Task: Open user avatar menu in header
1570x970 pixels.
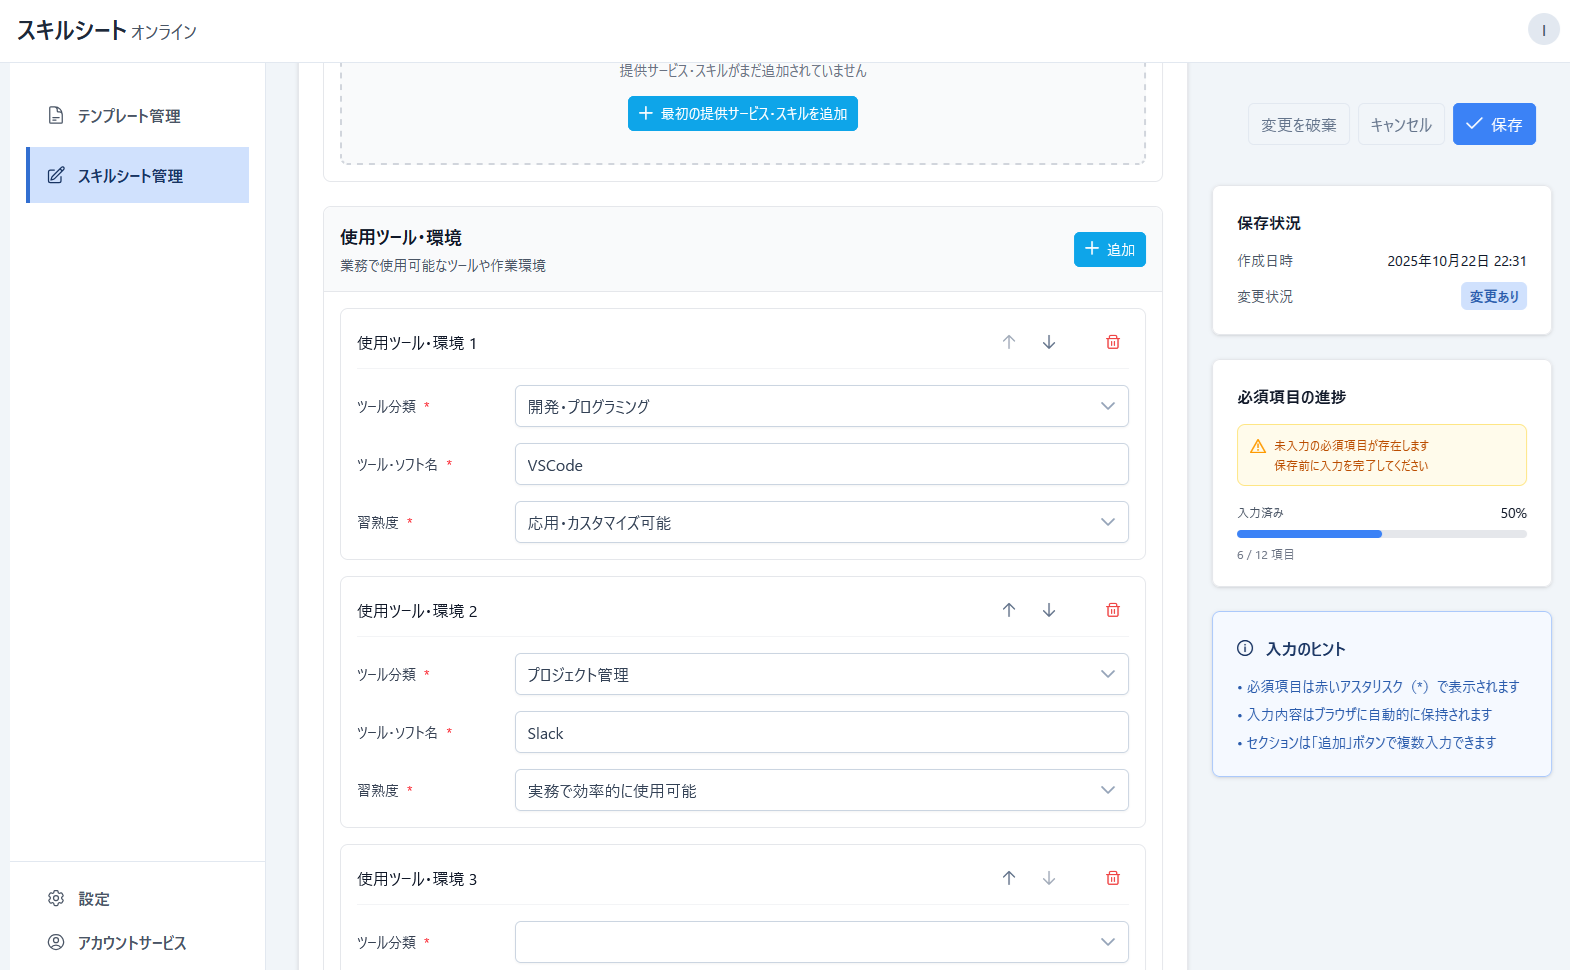Action: tap(1543, 30)
